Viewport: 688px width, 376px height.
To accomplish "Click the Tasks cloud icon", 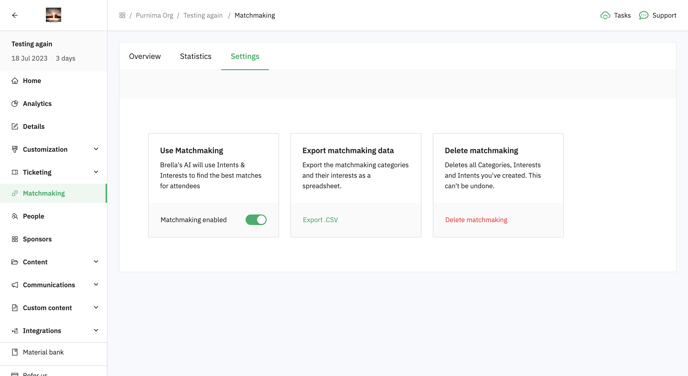I will [x=605, y=15].
